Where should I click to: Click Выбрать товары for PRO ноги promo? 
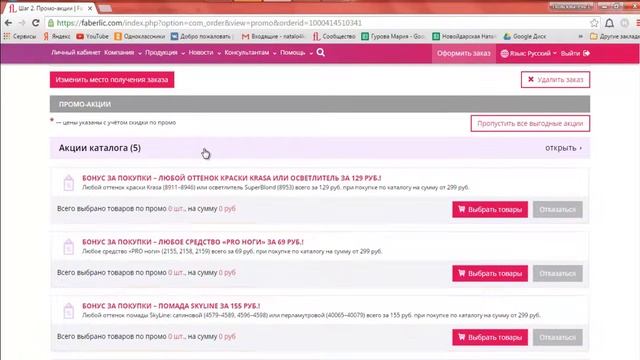tap(490, 273)
